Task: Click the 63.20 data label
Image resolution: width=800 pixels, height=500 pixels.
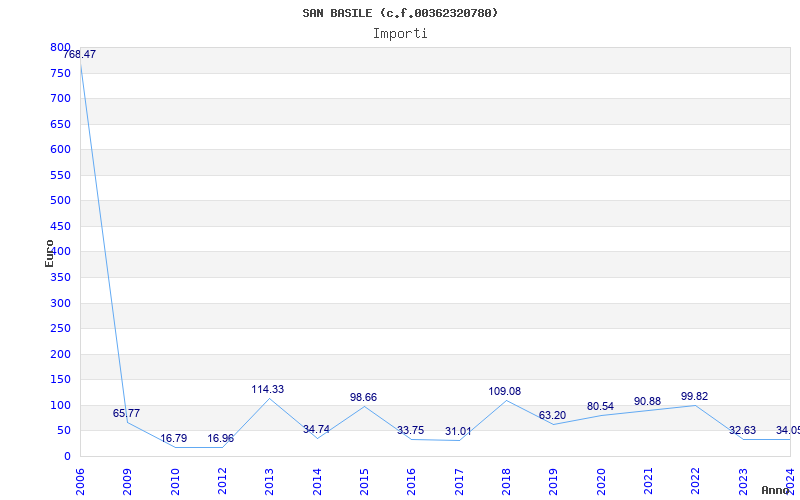Action: pyautogui.click(x=552, y=415)
